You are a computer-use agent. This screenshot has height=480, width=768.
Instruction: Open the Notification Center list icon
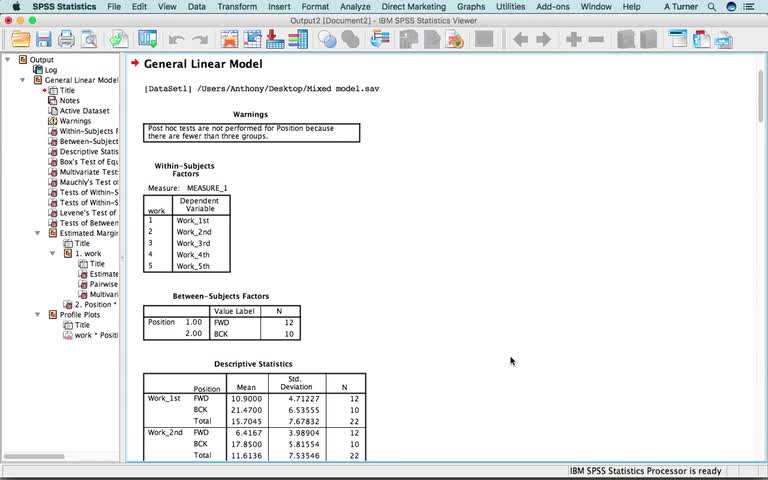pos(748,7)
